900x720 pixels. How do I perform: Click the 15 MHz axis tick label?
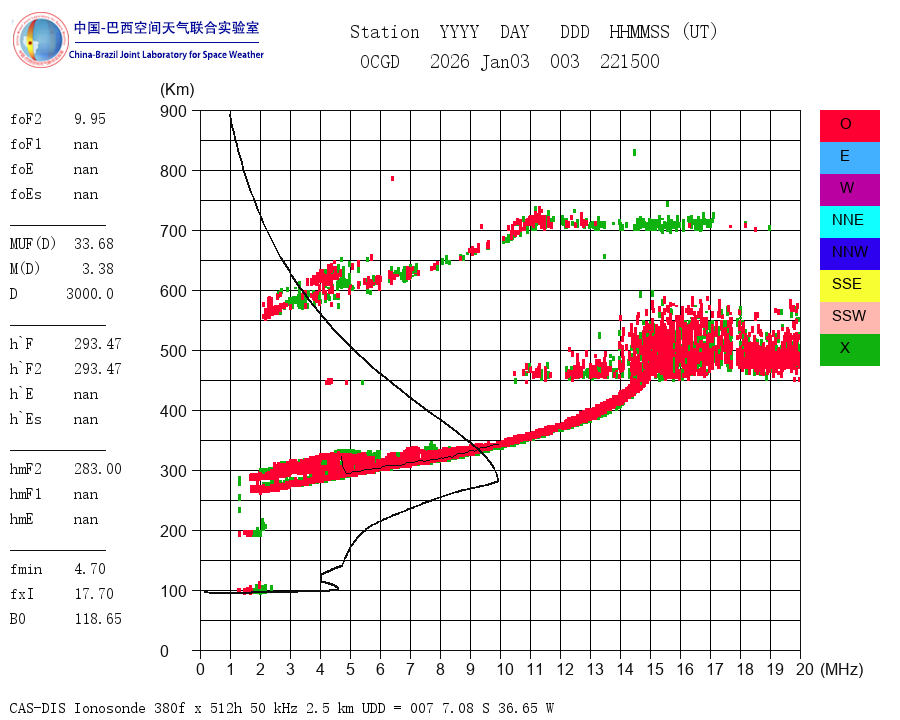click(655, 669)
